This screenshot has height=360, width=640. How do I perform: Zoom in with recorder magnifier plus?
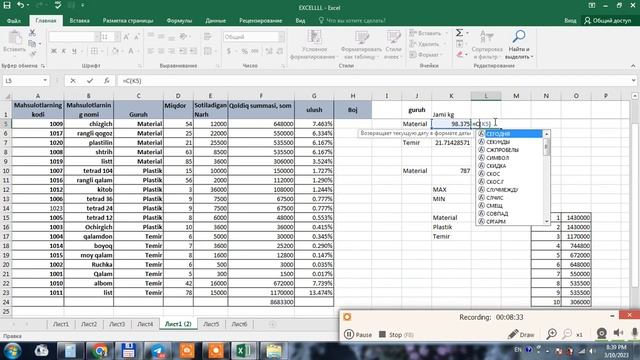(x=551, y=334)
